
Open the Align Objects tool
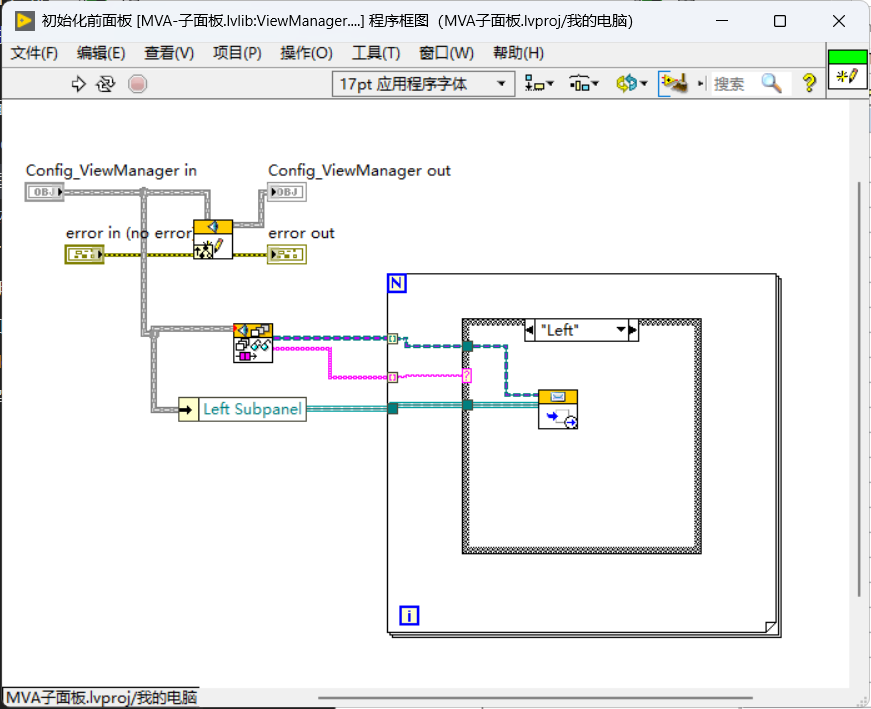click(539, 84)
